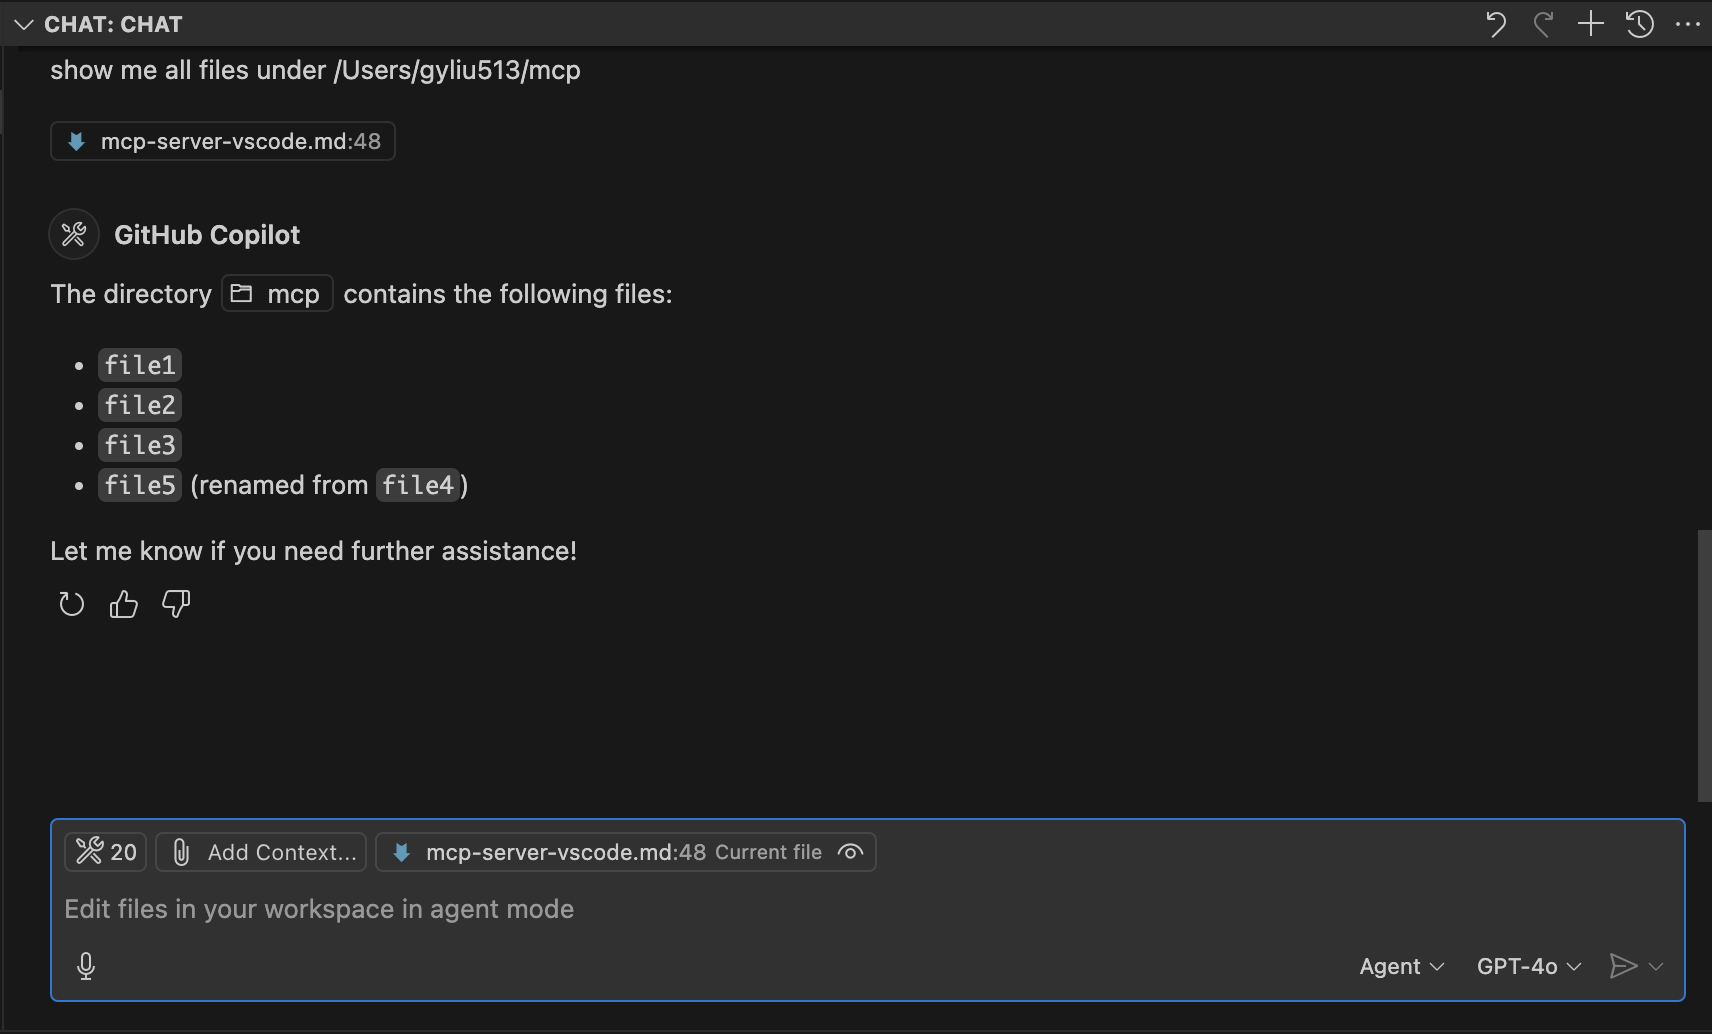1712x1034 pixels.
Task: Open the GPT-4o model picker
Action: 1529,966
